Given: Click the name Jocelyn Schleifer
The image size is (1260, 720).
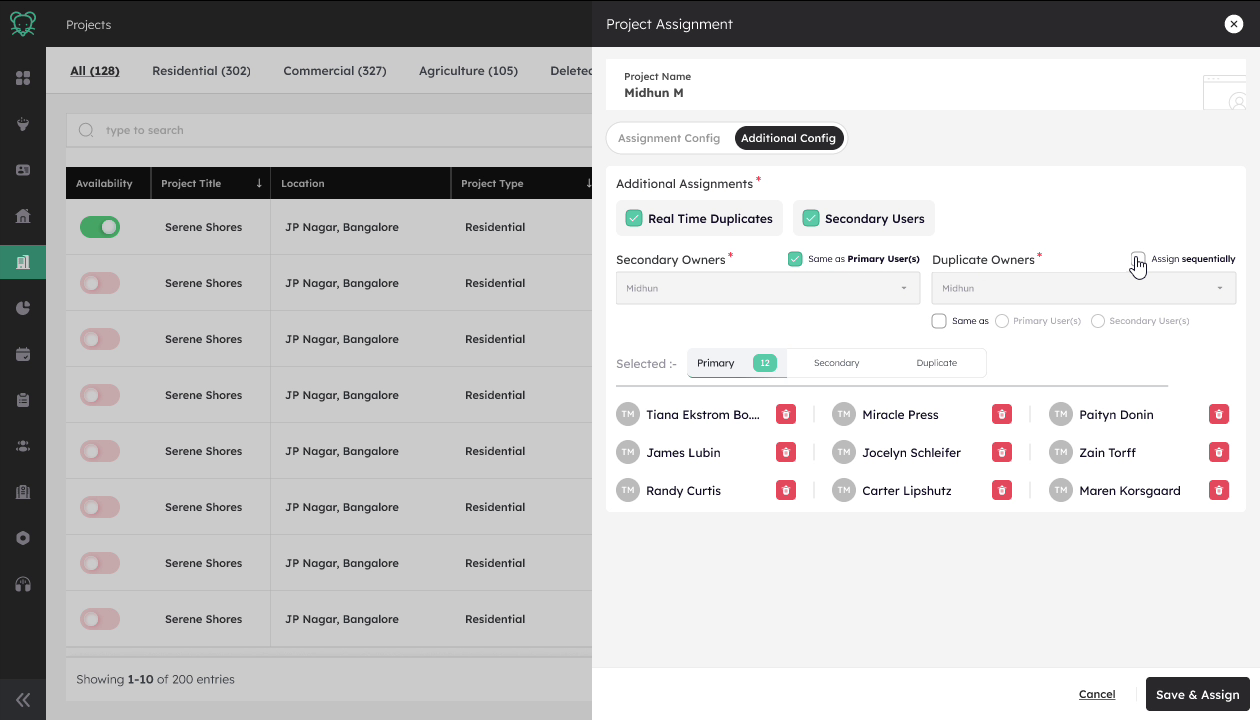Looking at the screenshot, I should pos(912,452).
